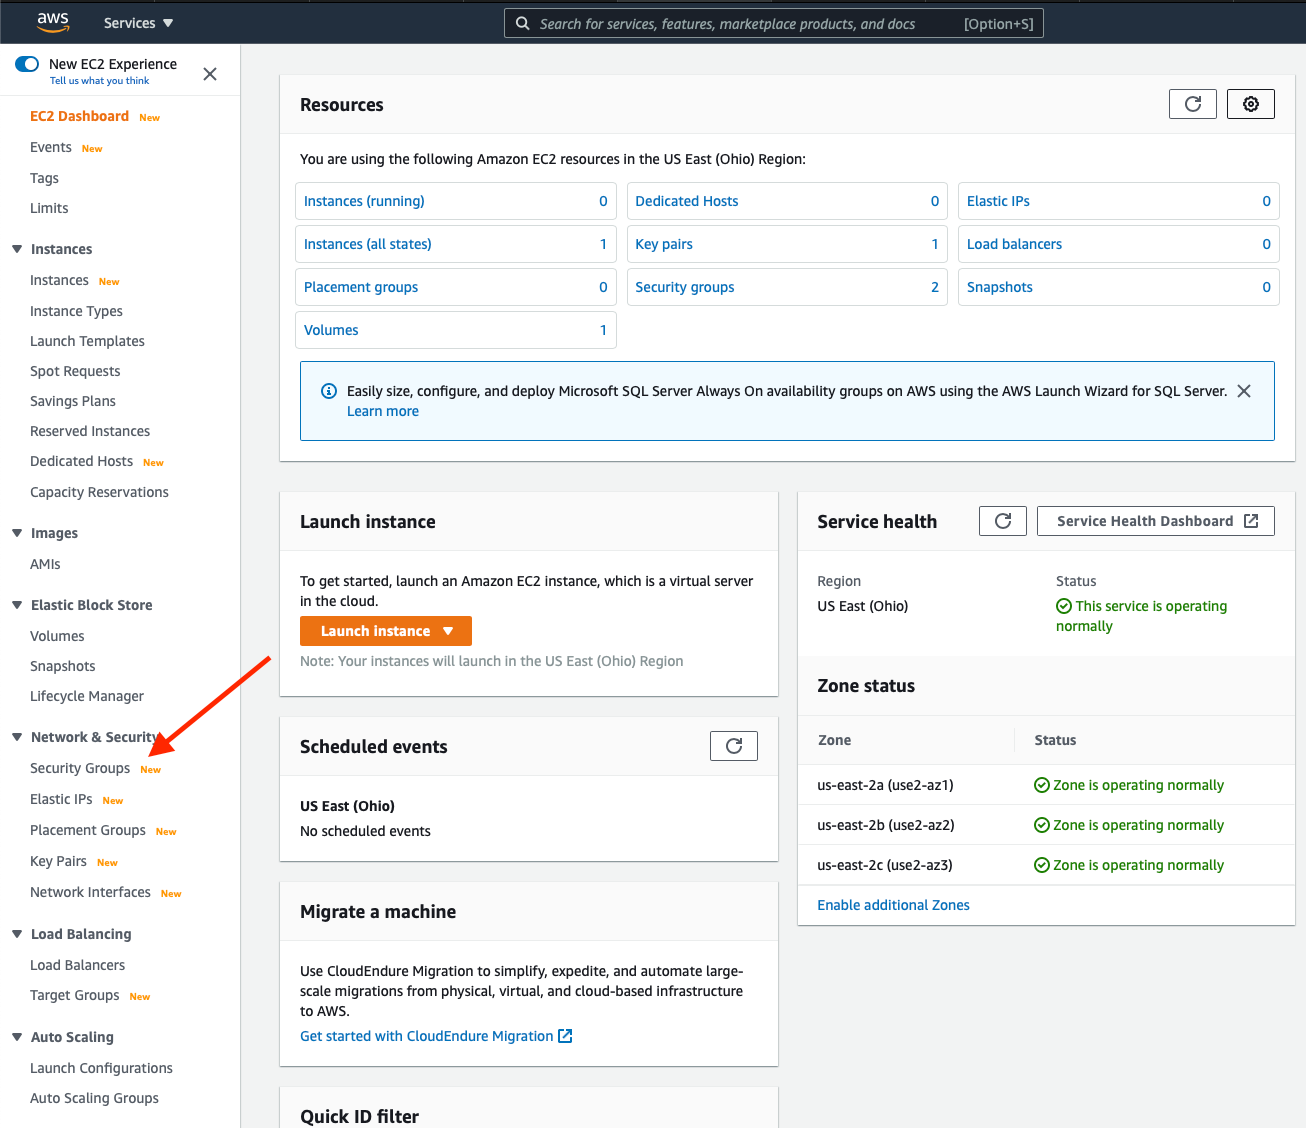Open Dedicated Hosts resource tile

point(787,201)
